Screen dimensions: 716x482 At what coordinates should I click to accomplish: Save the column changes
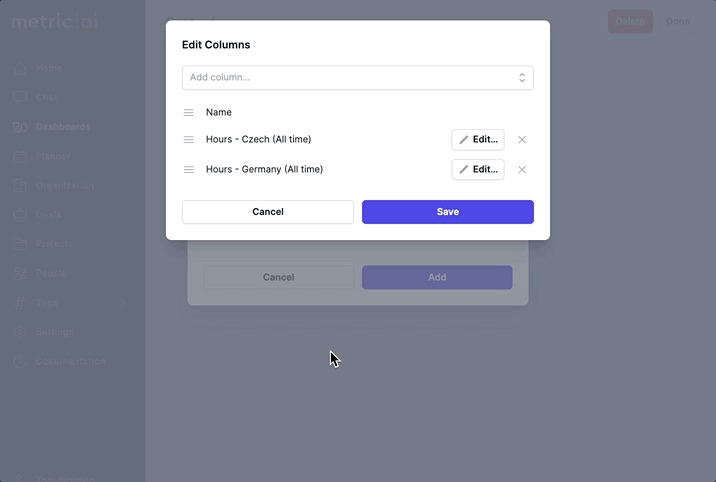tap(447, 212)
